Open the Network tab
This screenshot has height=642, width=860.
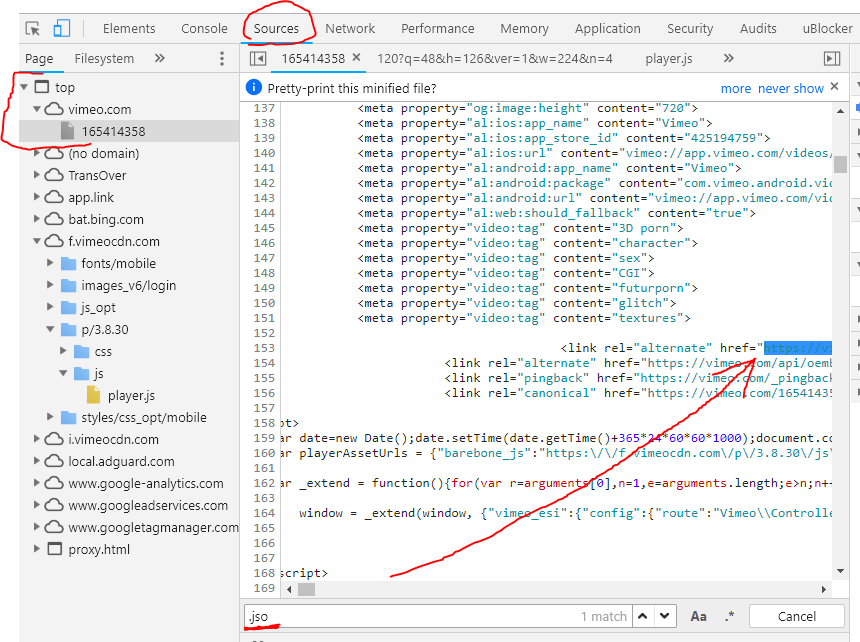350,29
